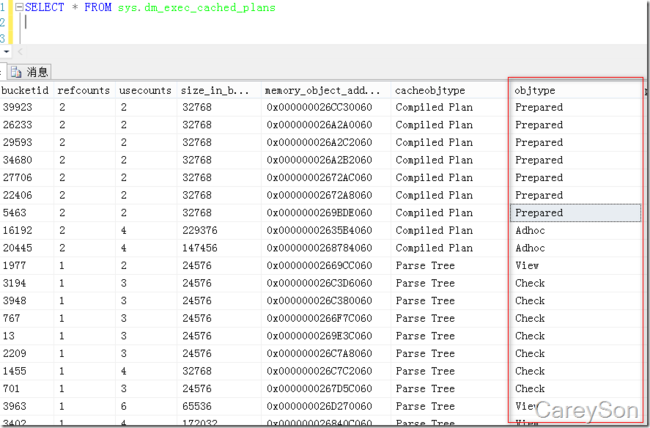Click the refcounts column header

click(x=83, y=90)
